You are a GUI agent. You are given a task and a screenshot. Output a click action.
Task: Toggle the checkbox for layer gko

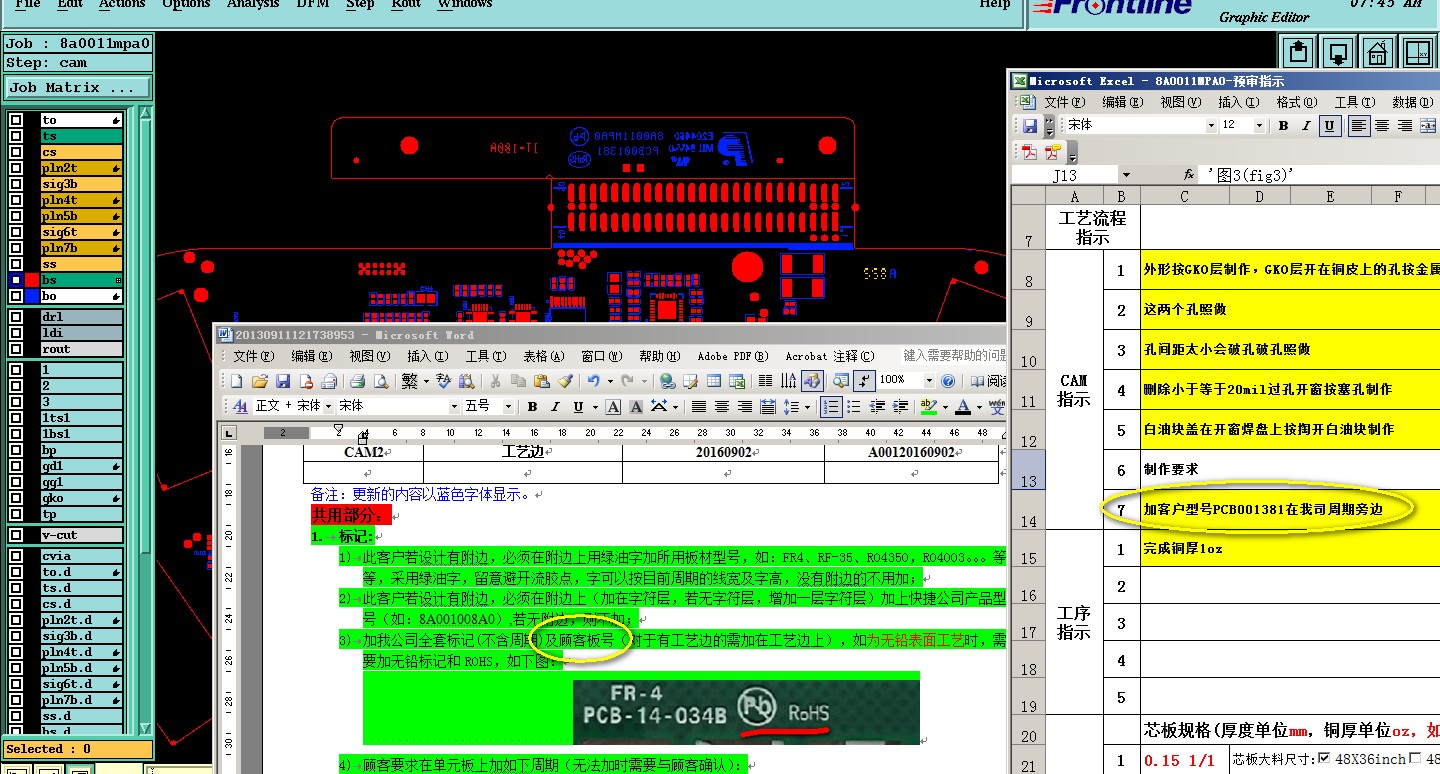tap(16, 498)
